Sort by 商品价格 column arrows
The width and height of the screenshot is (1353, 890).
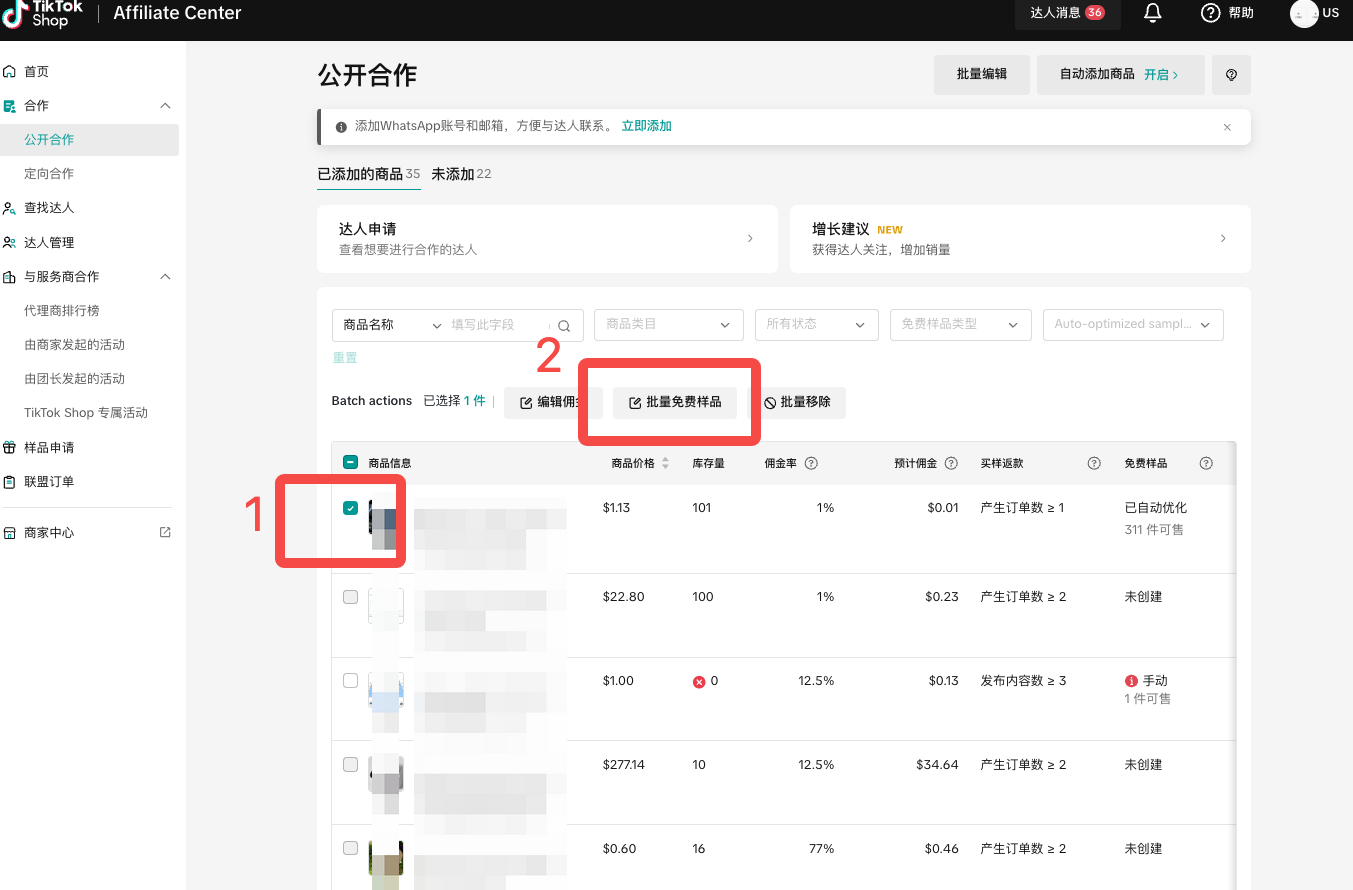(665, 463)
